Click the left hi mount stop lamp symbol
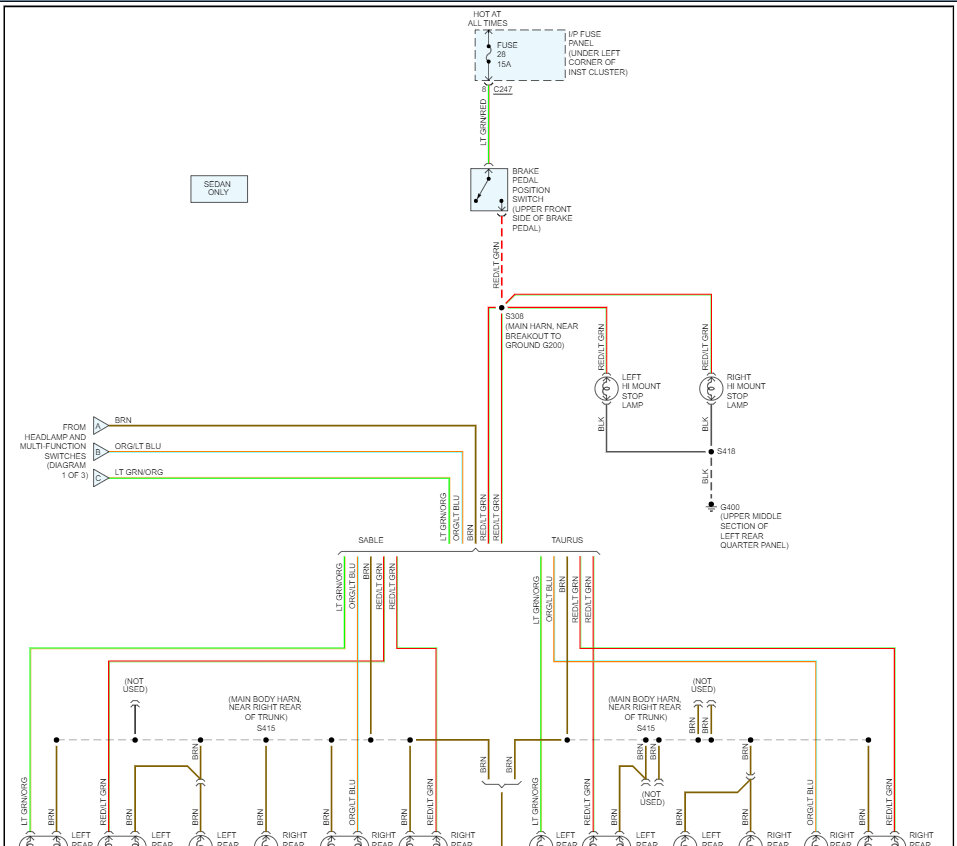This screenshot has width=957, height=846. [x=606, y=387]
